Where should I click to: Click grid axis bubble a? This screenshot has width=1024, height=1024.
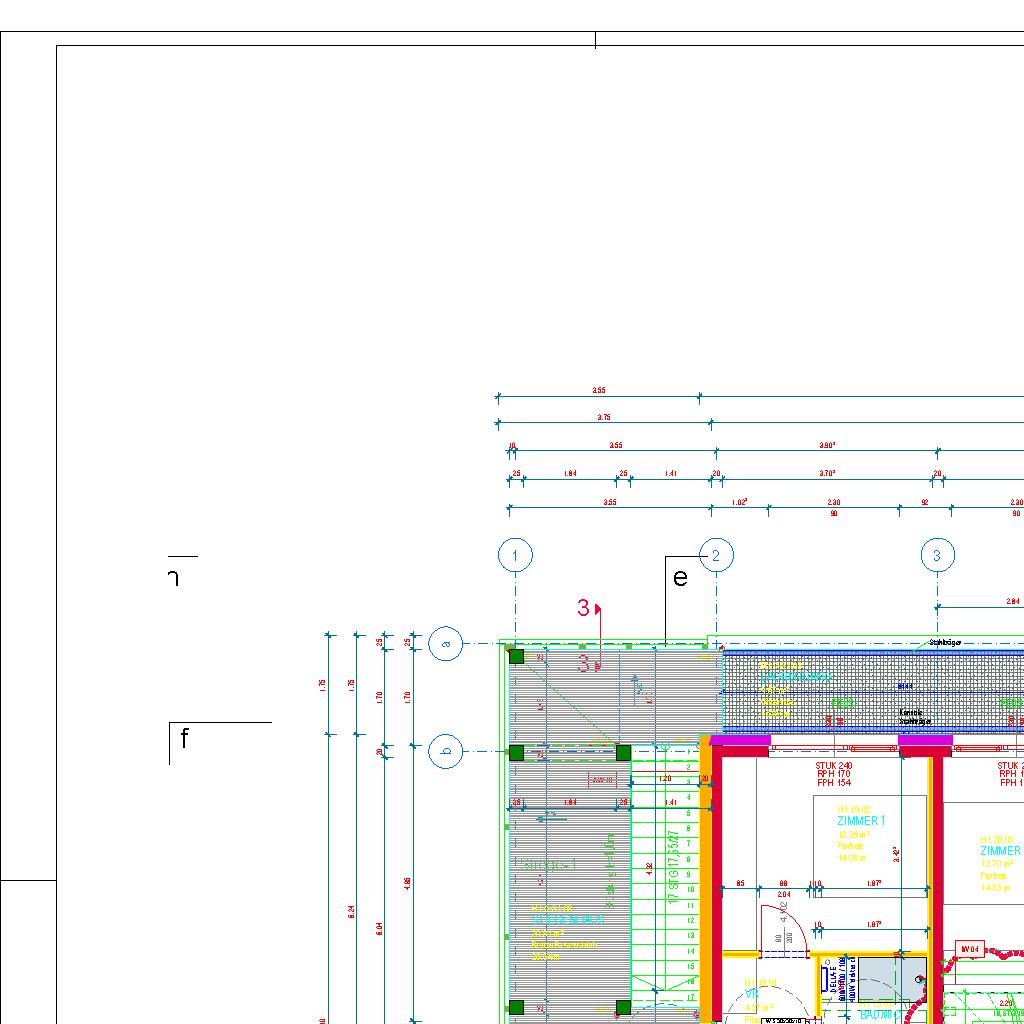pyautogui.click(x=446, y=645)
